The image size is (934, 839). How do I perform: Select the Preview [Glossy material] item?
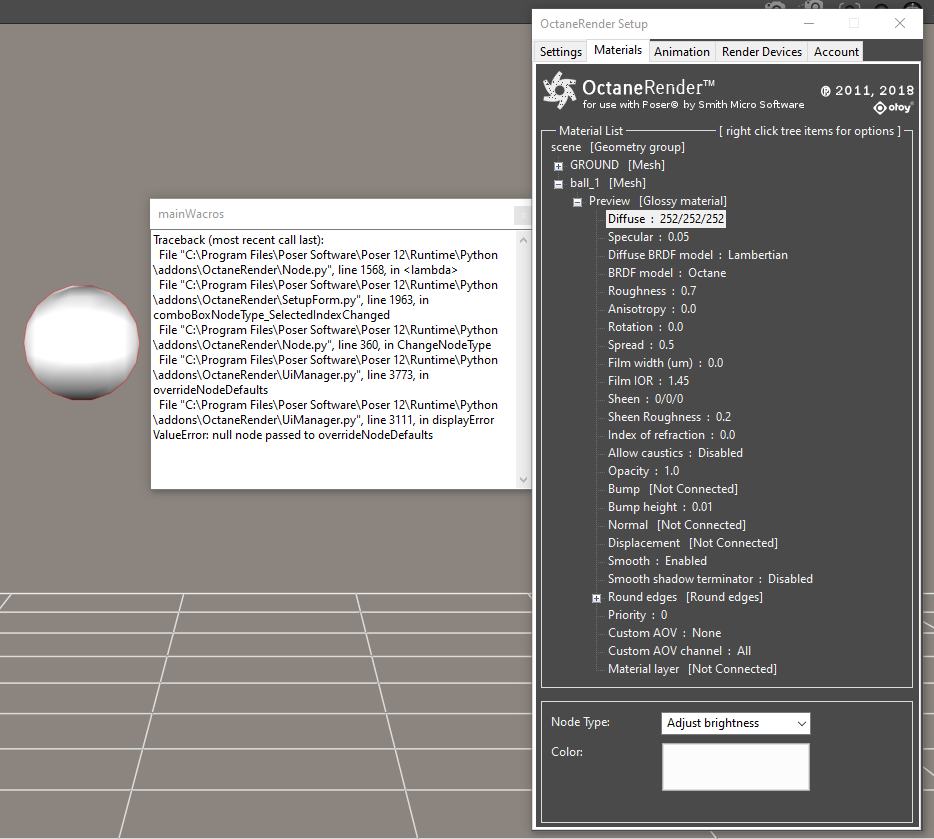(658, 201)
